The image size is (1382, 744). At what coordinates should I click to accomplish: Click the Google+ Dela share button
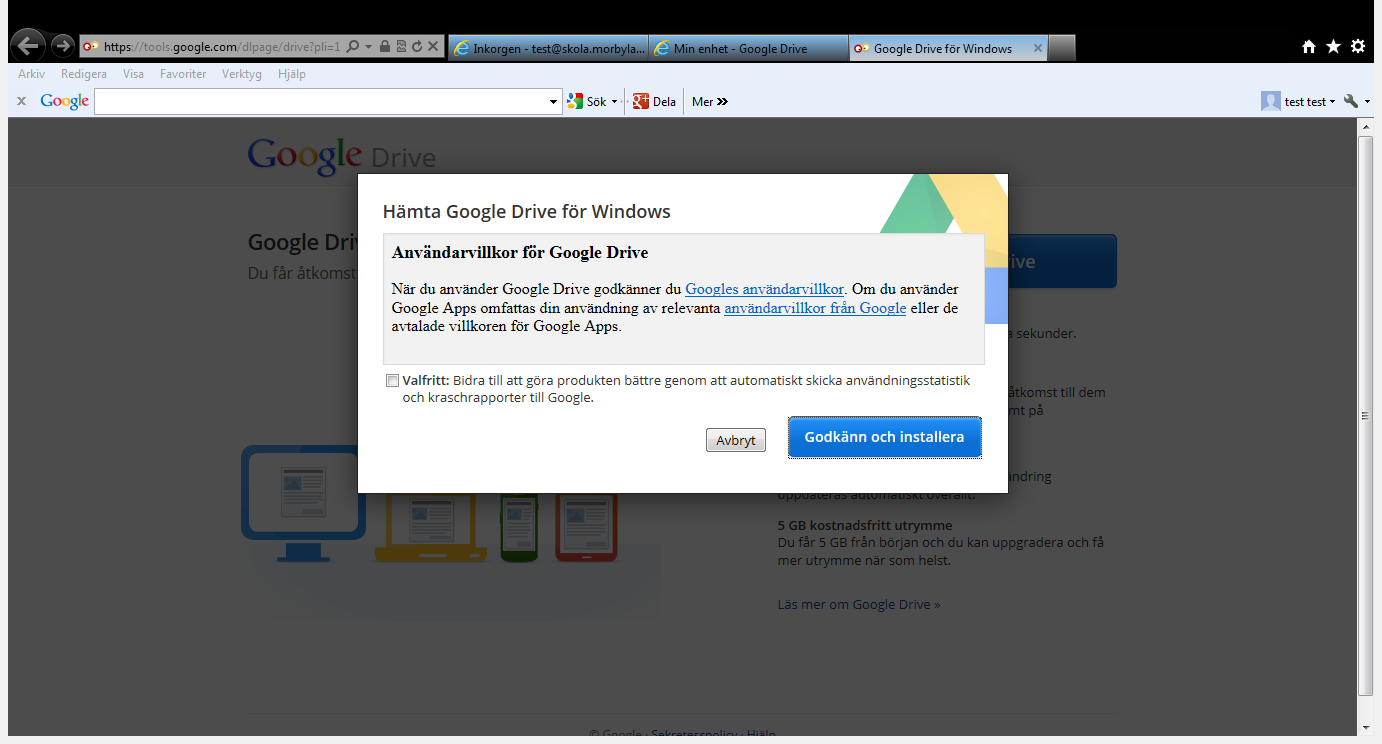click(654, 101)
